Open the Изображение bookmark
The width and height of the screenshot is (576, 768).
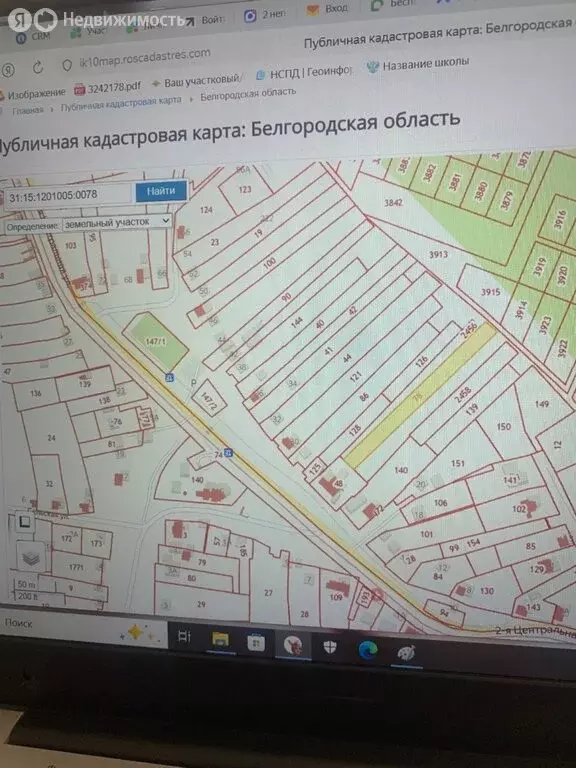pos(32,93)
